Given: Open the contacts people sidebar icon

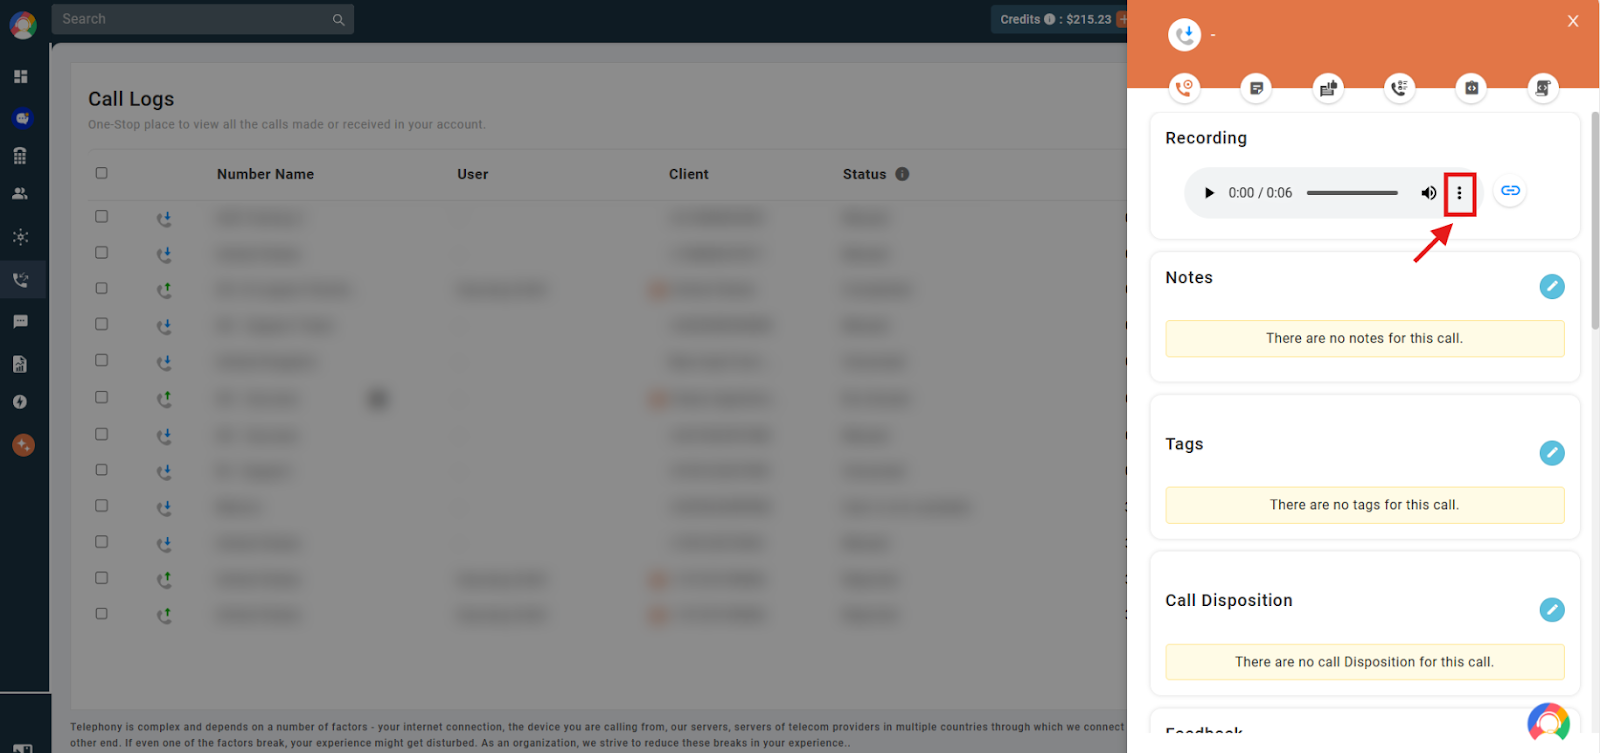Looking at the screenshot, I should pos(20,194).
